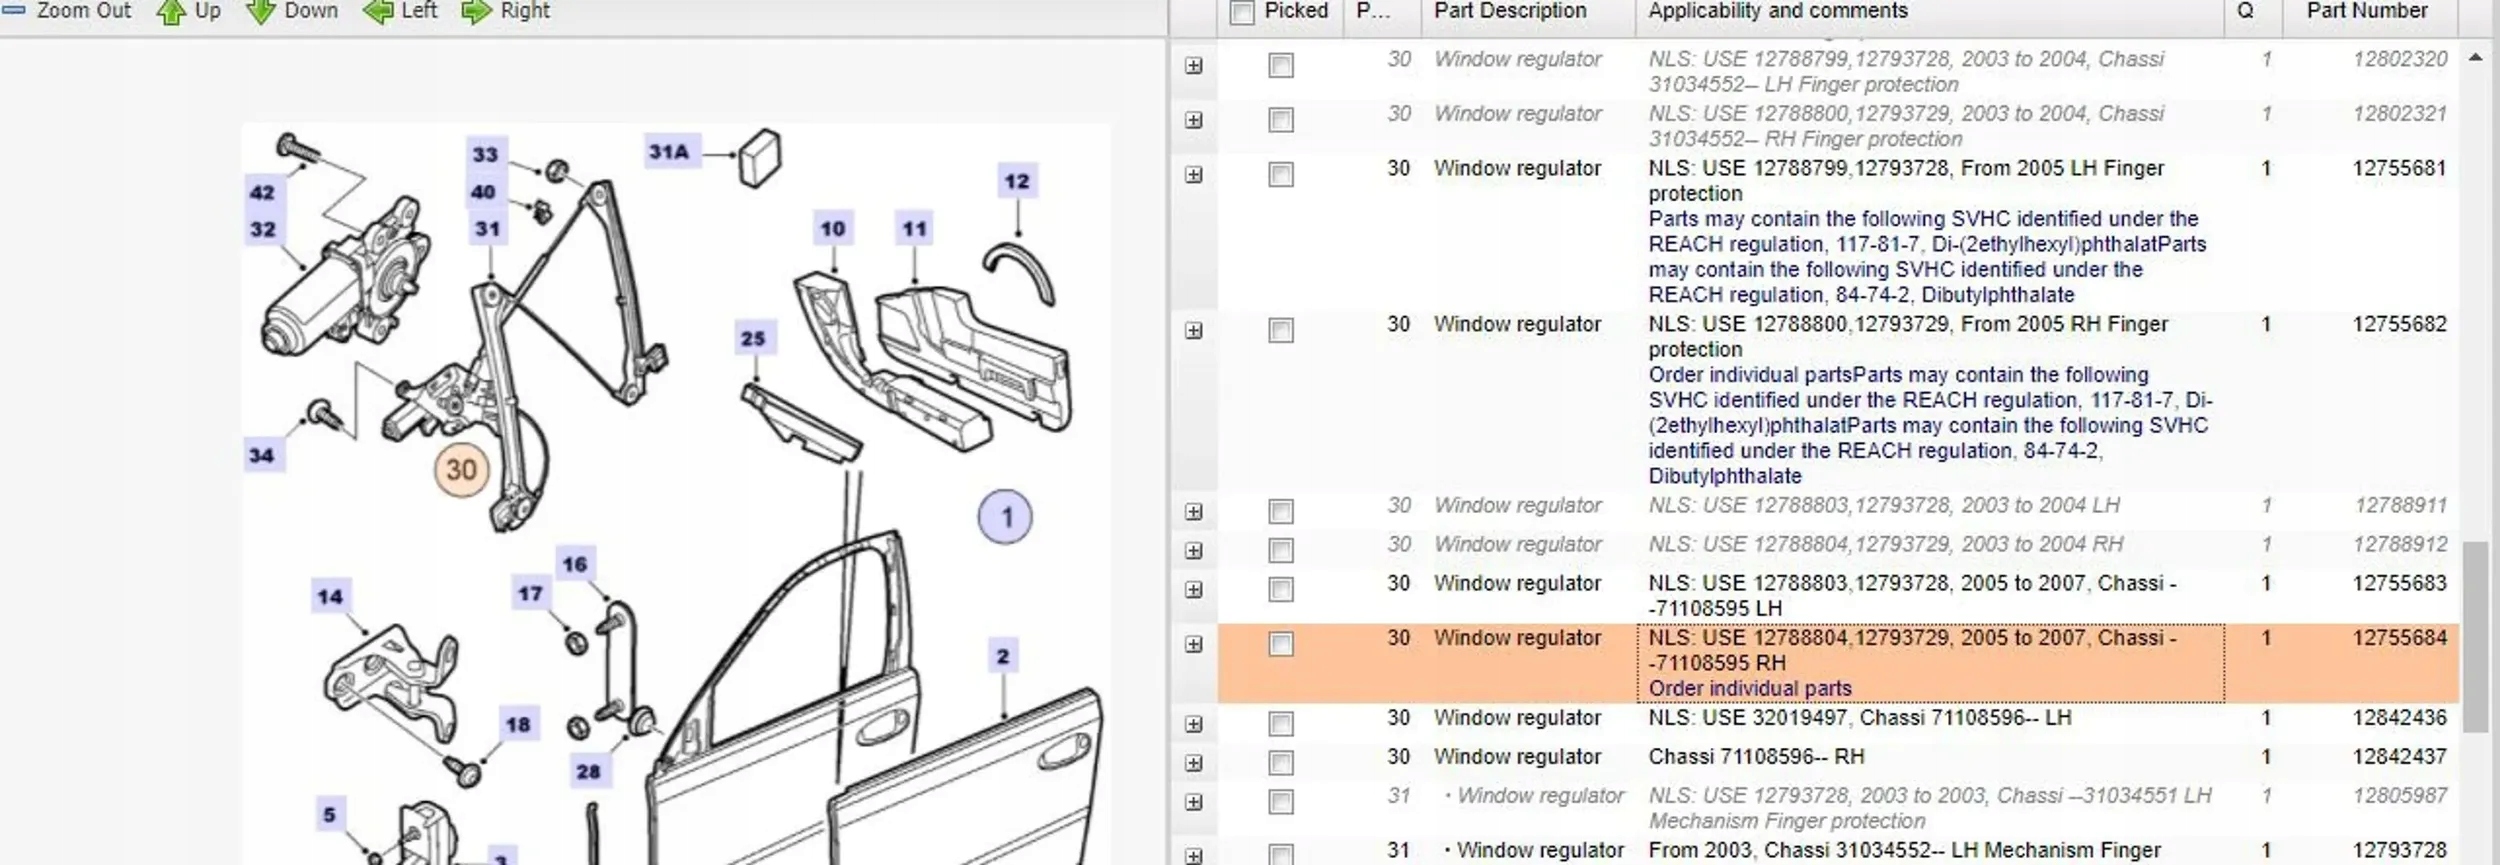
Task: Pan the diagram Left
Action: (x=400, y=11)
